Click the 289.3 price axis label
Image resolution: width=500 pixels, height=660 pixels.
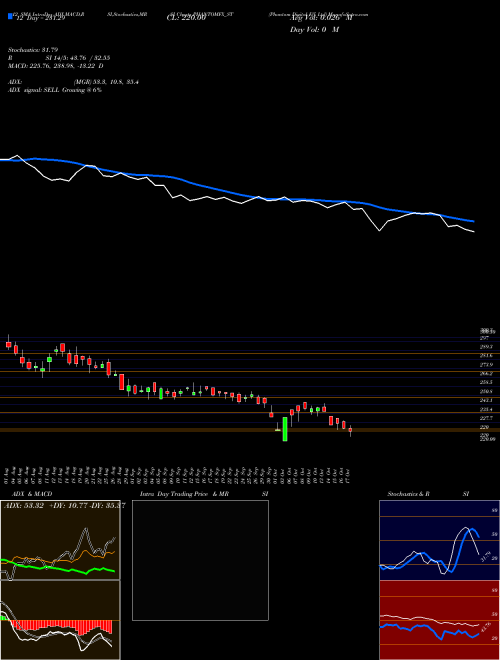pos(486,347)
